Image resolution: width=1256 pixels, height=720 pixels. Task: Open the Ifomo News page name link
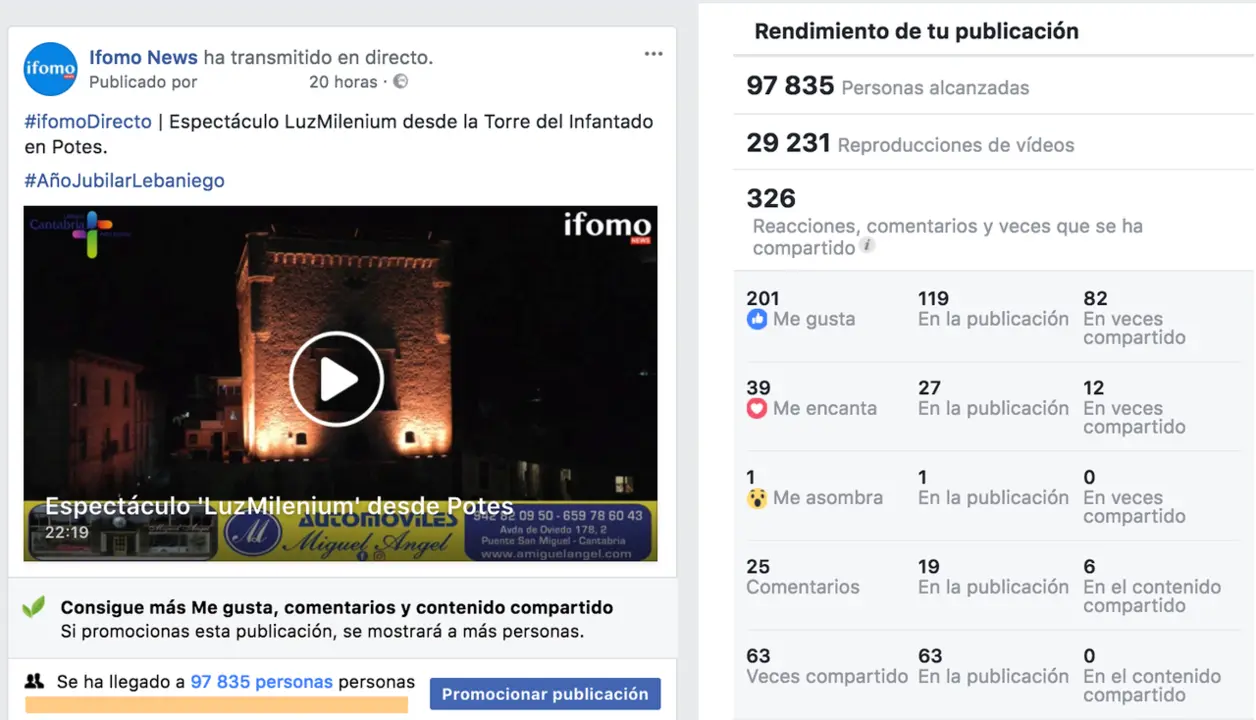[144, 57]
